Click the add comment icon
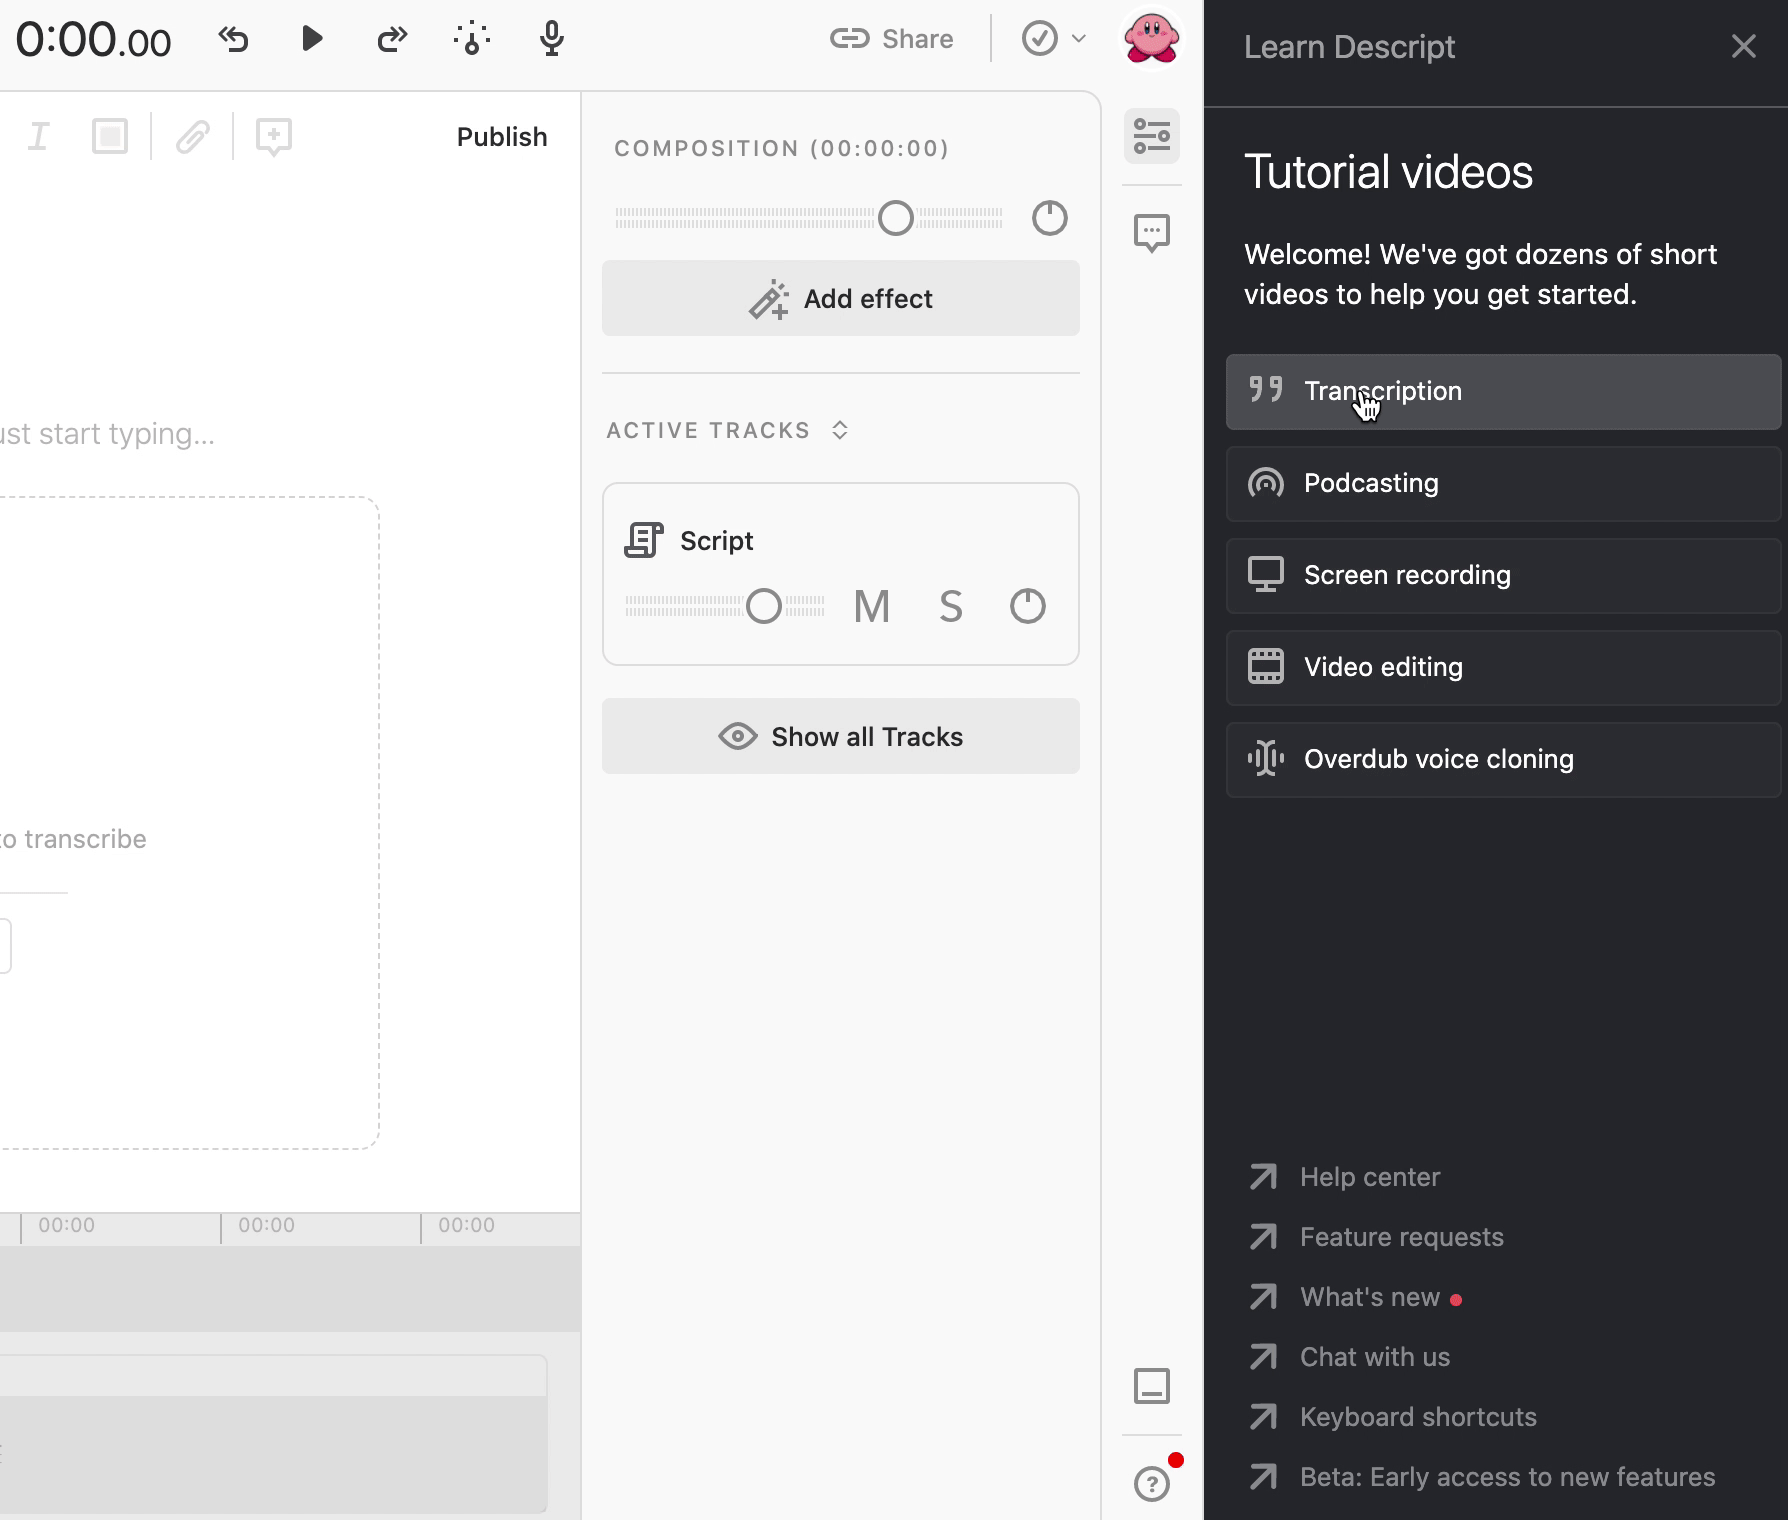This screenshot has width=1788, height=1520. coord(274,137)
